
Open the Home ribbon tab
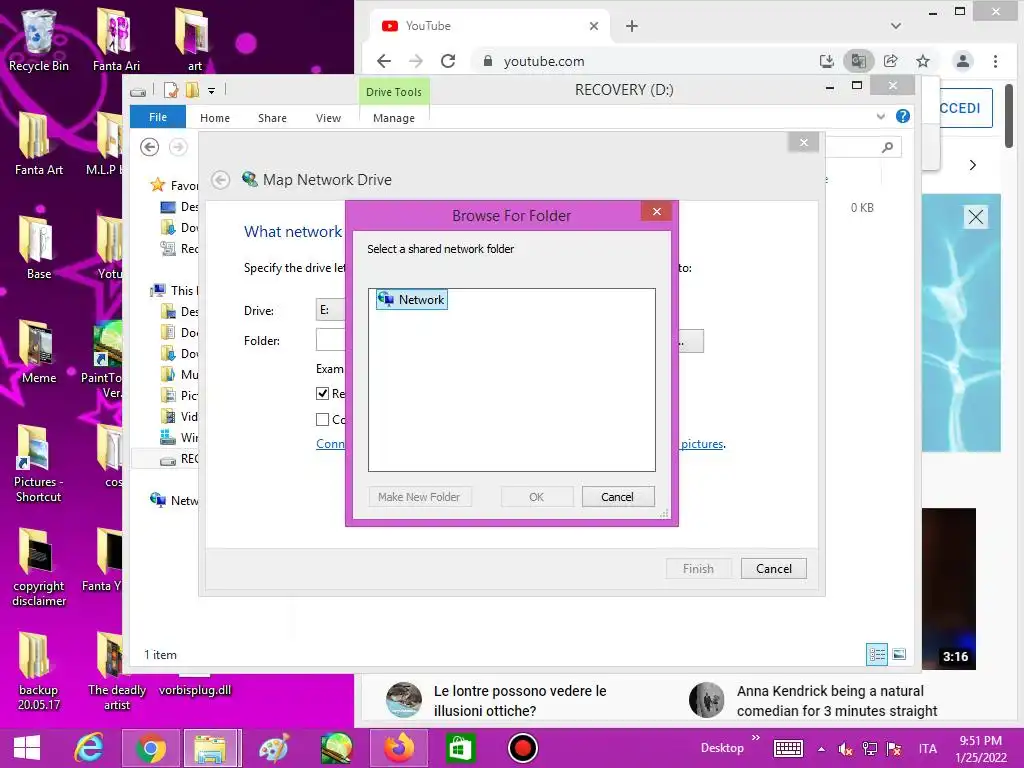point(215,118)
